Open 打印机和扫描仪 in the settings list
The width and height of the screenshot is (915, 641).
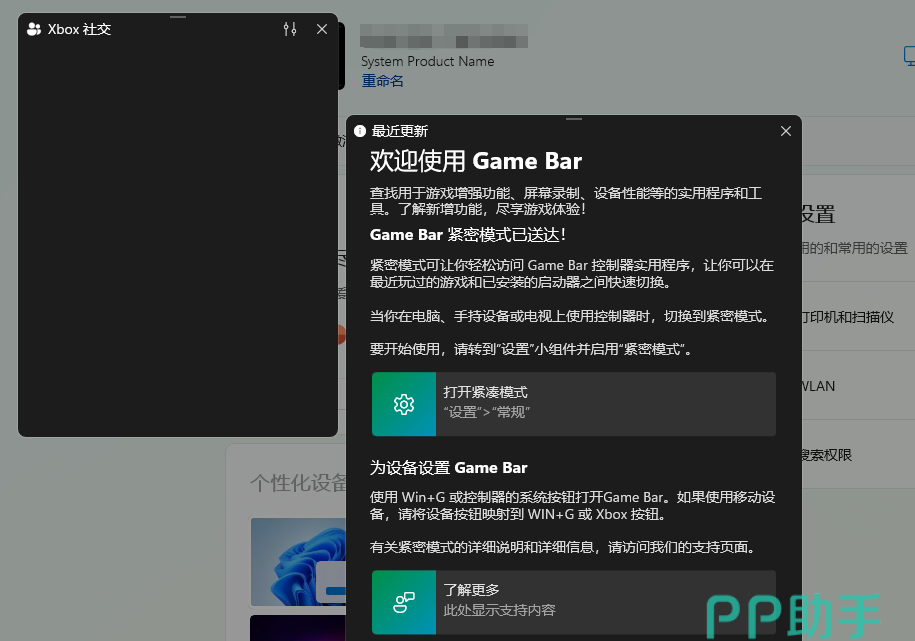coord(846,317)
